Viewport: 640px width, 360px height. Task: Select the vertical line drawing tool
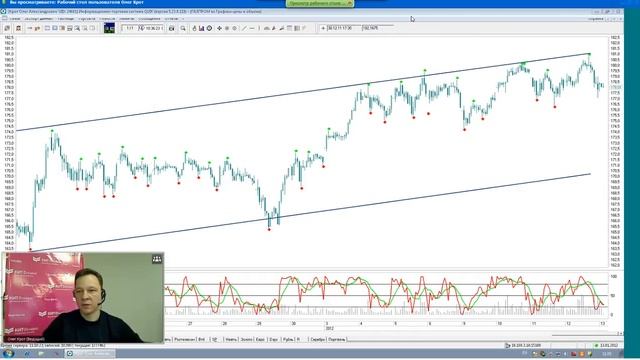(259, 28)
